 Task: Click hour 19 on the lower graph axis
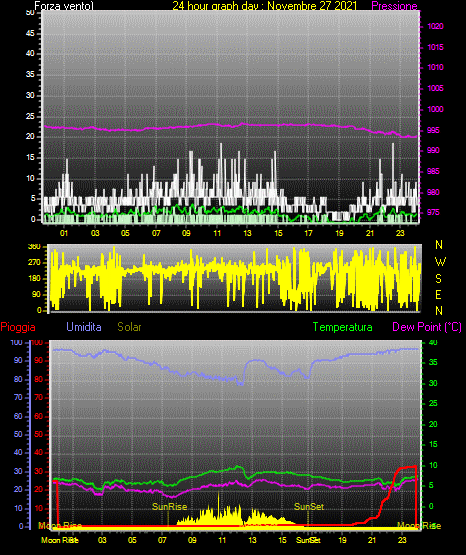click(x=342, y=540)
